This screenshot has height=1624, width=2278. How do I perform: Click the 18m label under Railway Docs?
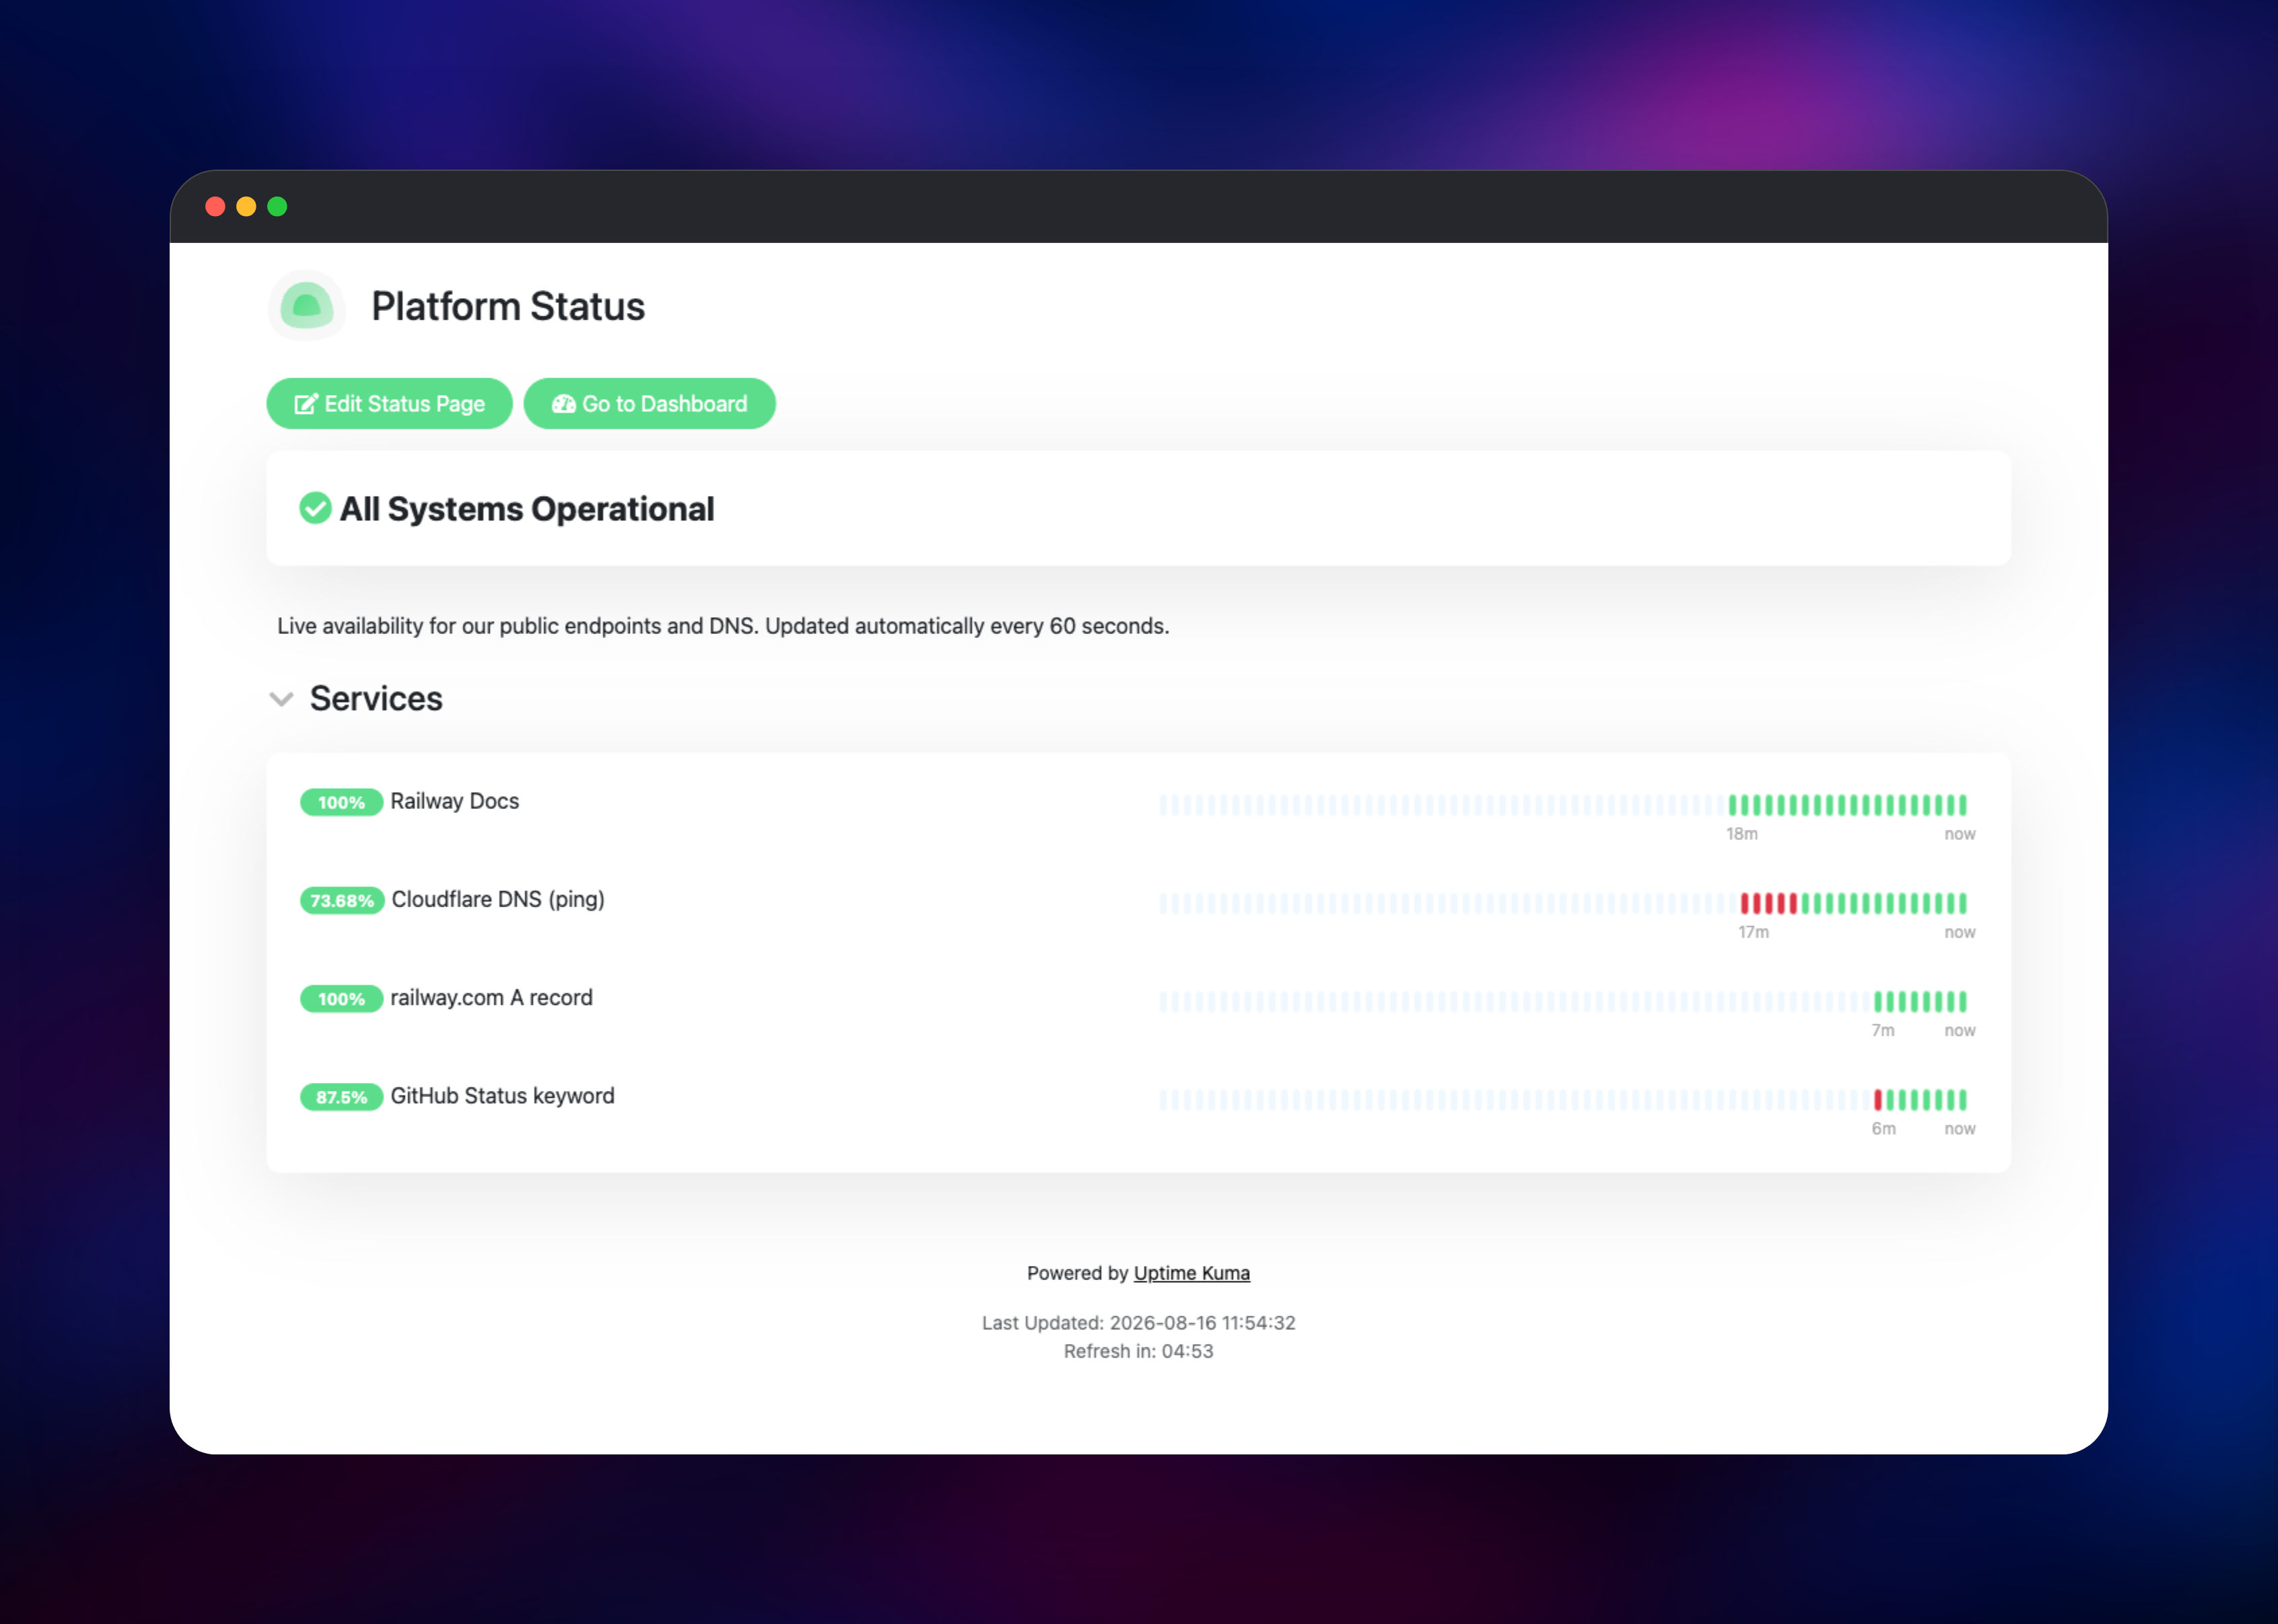click(1742, 834)
